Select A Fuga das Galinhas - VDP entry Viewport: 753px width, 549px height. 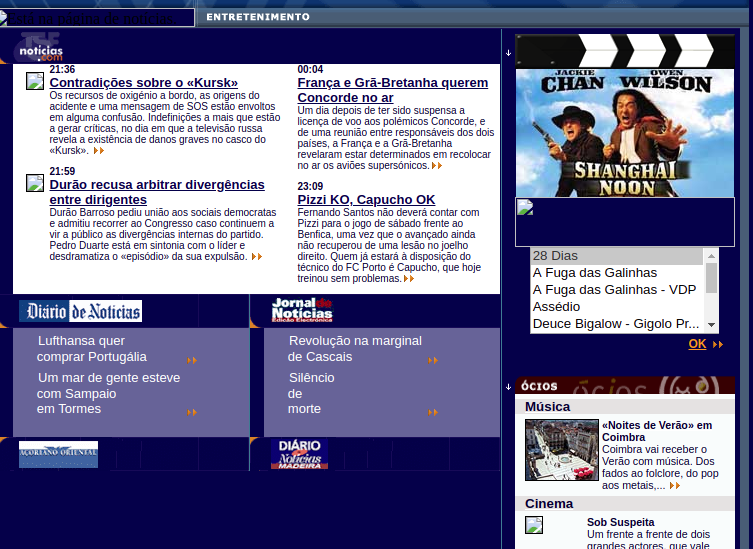coord(617,290)
